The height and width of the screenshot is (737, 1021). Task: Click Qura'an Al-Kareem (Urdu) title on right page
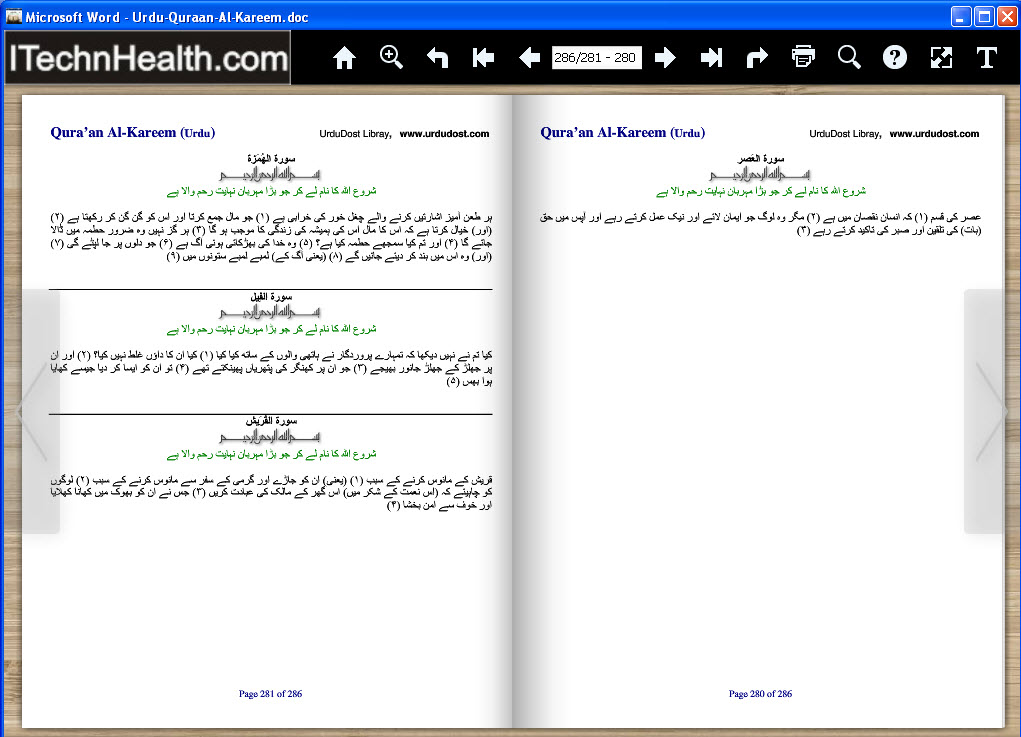point(622,133)
